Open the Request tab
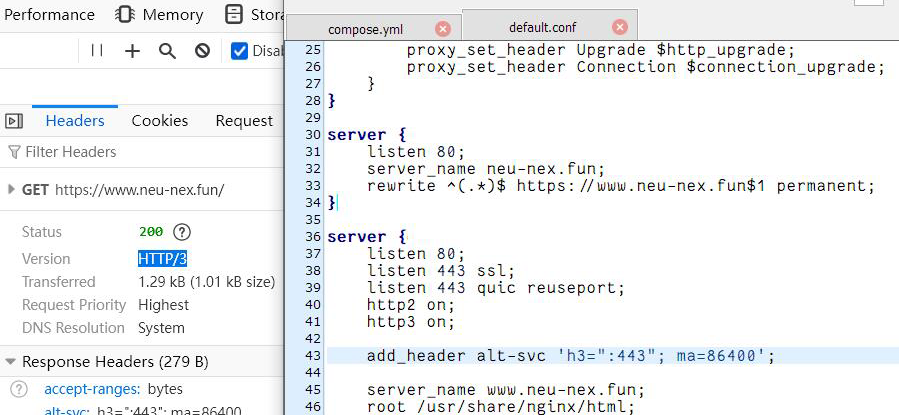The width and height of the screenshot is (899, 415). tap(244, 121)
